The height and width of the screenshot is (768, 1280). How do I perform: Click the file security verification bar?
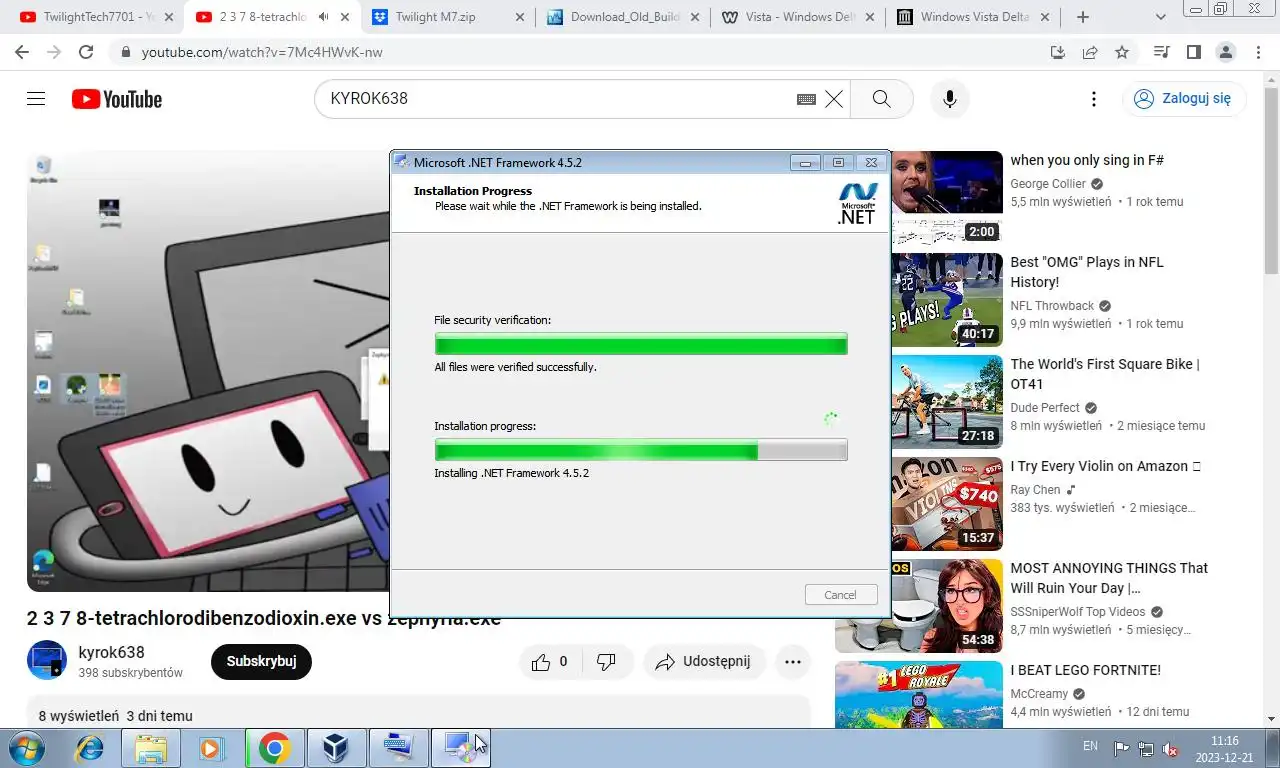tap(641, 344)
